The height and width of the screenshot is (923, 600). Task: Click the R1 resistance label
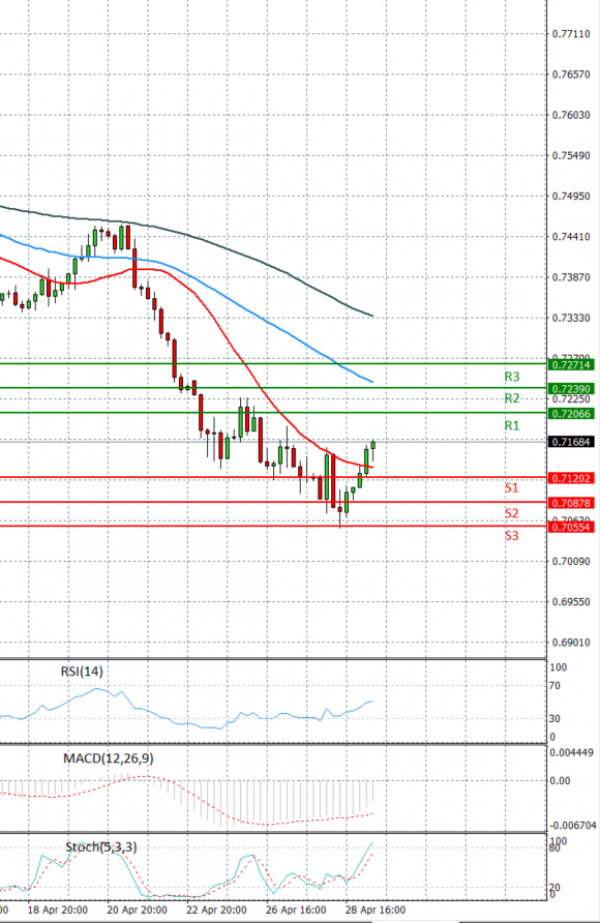click(511, 426)
